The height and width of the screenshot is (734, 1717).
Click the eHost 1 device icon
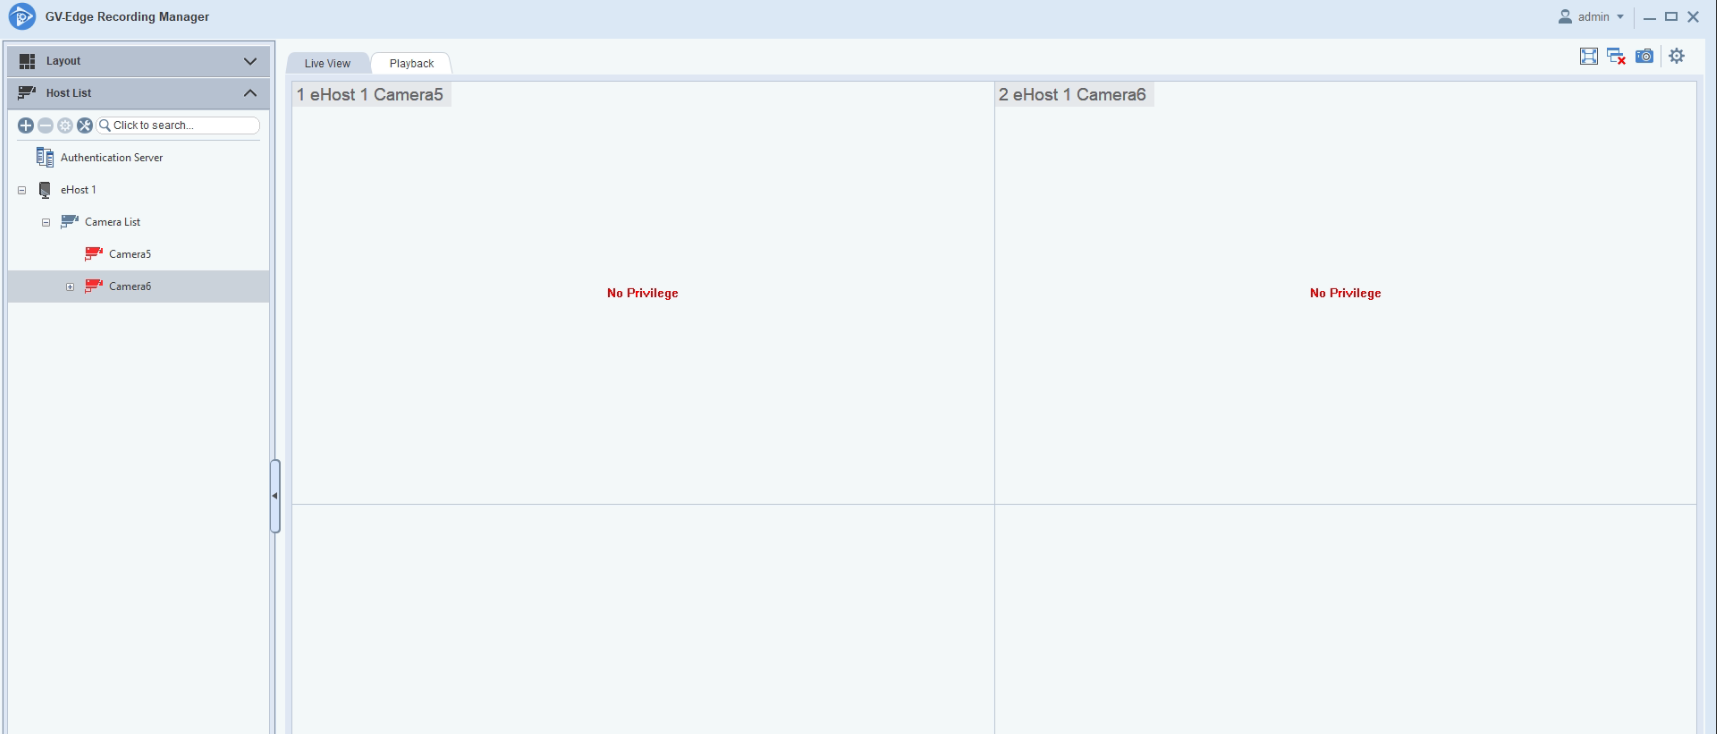pos(45,190)
